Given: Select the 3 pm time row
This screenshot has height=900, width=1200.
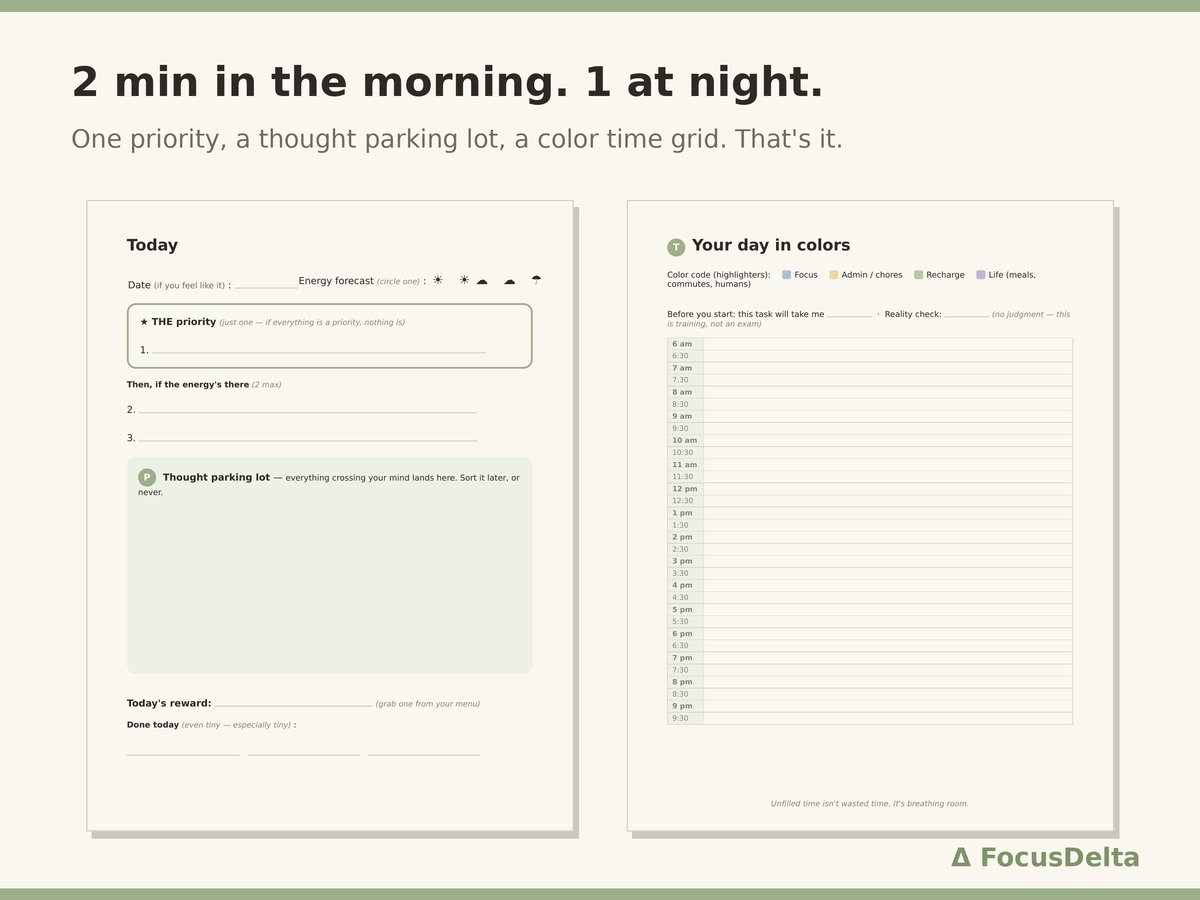Looking at the screenshot, I should 870,561.
